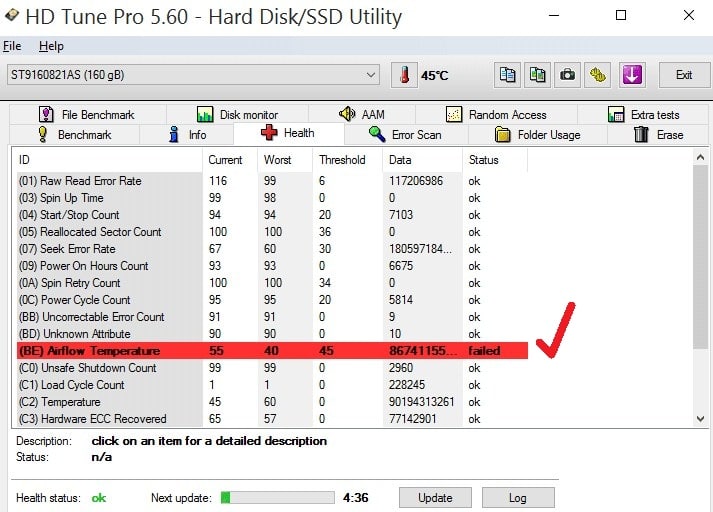Select the (0A) Spin Retry Count row

tap(272, 283)
